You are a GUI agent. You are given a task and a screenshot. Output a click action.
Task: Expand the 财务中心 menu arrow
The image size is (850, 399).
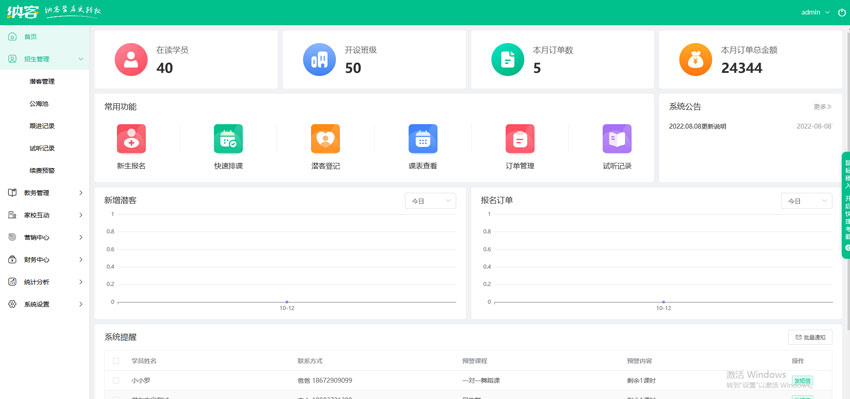point(81,260)
